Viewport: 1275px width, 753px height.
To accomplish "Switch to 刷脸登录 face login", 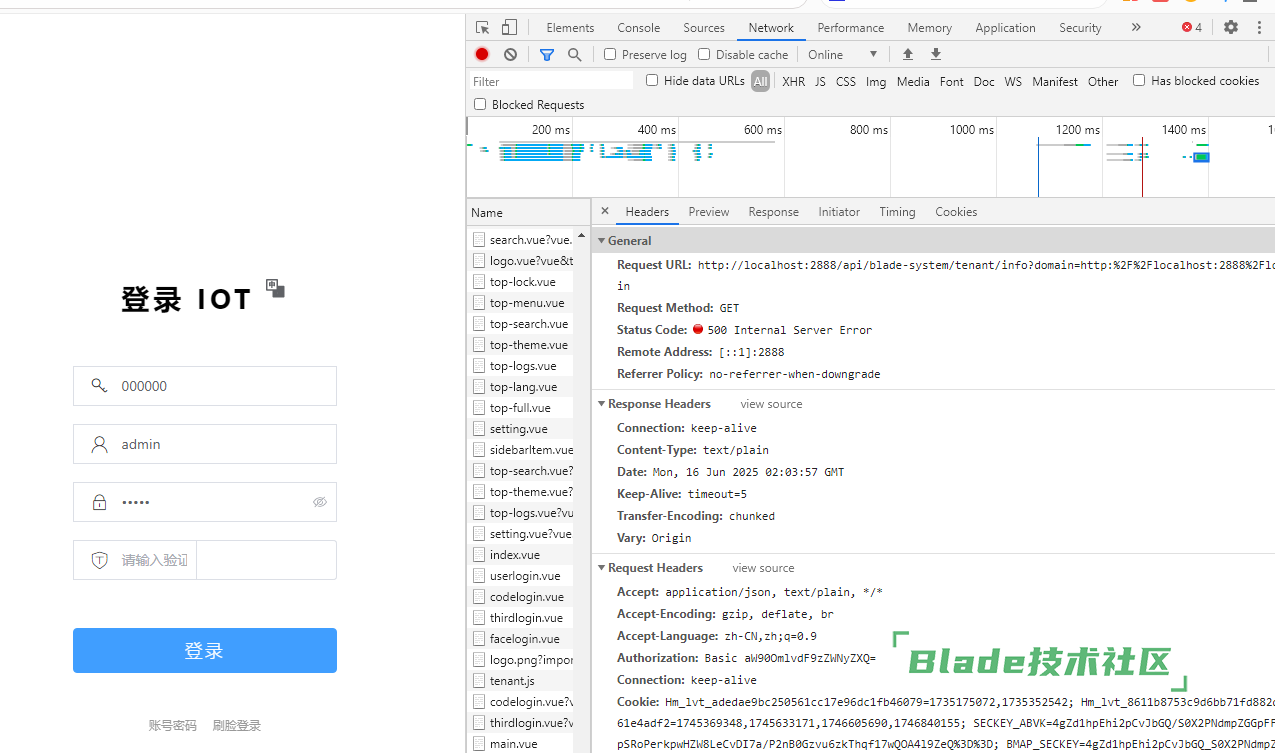I will coord(237,726).
